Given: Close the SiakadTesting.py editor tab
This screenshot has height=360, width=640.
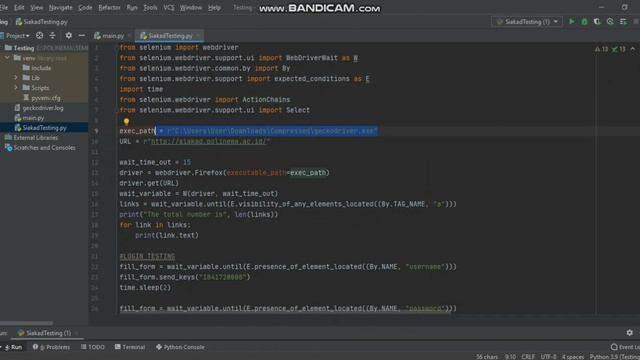Looking at the screenshot, I should (198, 36).
